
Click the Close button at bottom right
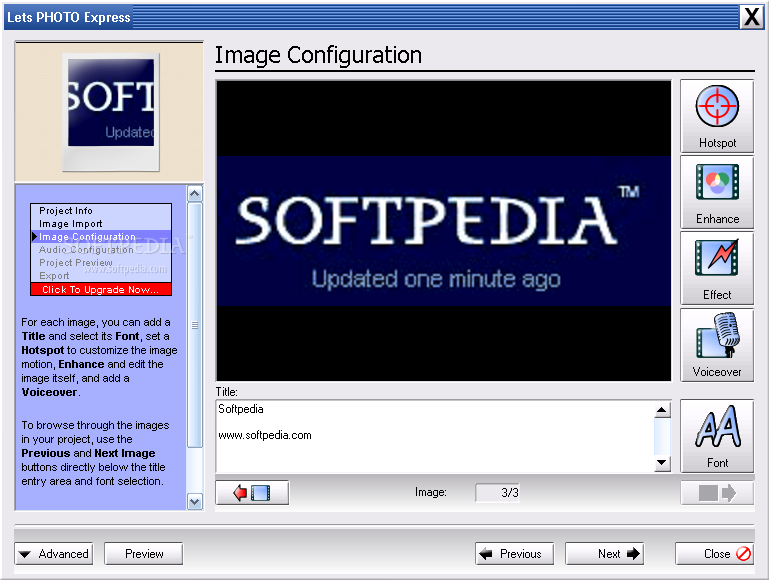click(715, 554)
